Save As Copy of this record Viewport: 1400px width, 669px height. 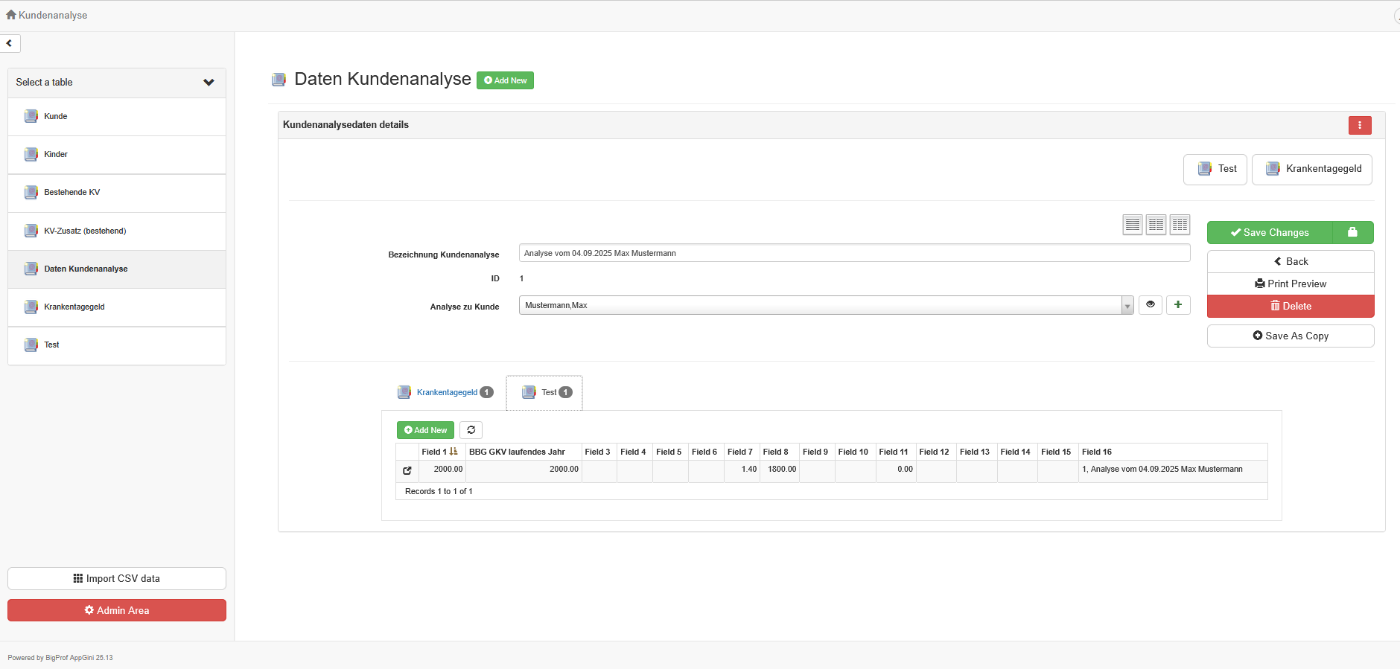[1290, 336]
